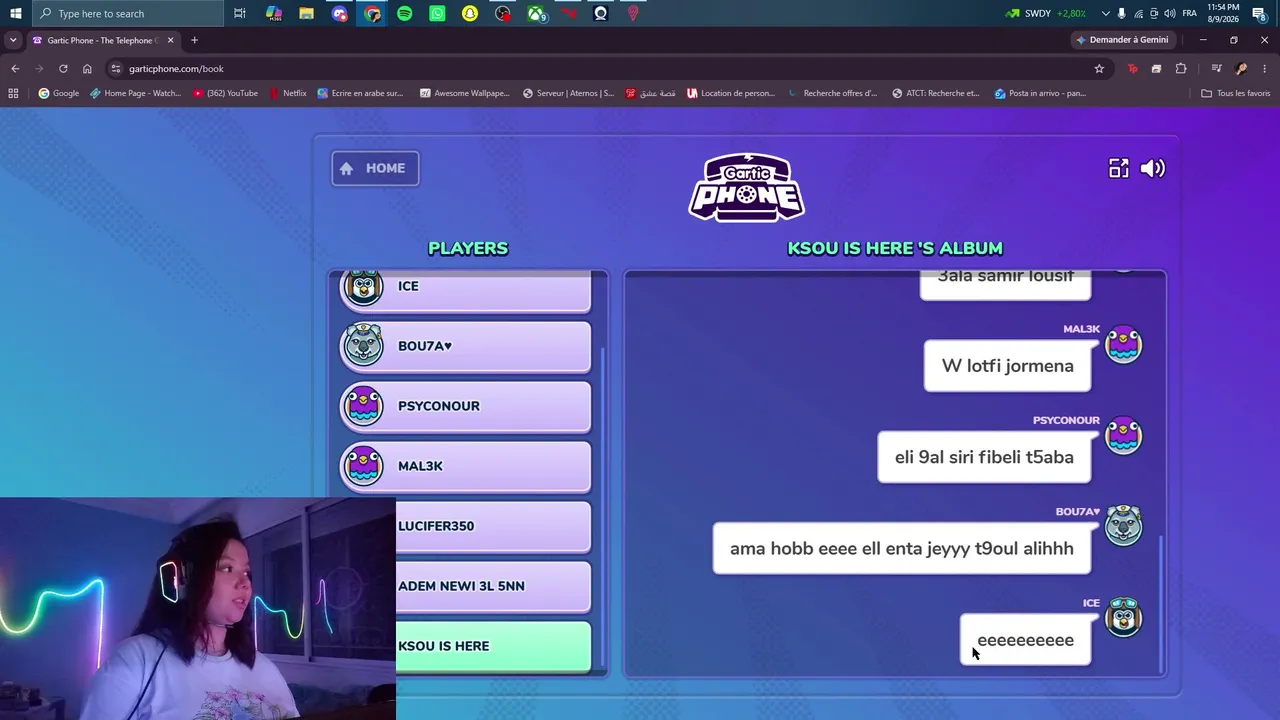The height and width of the screenshot is (720, 1280).
Task: Open Discord from the taskbar
Action: 340,13
